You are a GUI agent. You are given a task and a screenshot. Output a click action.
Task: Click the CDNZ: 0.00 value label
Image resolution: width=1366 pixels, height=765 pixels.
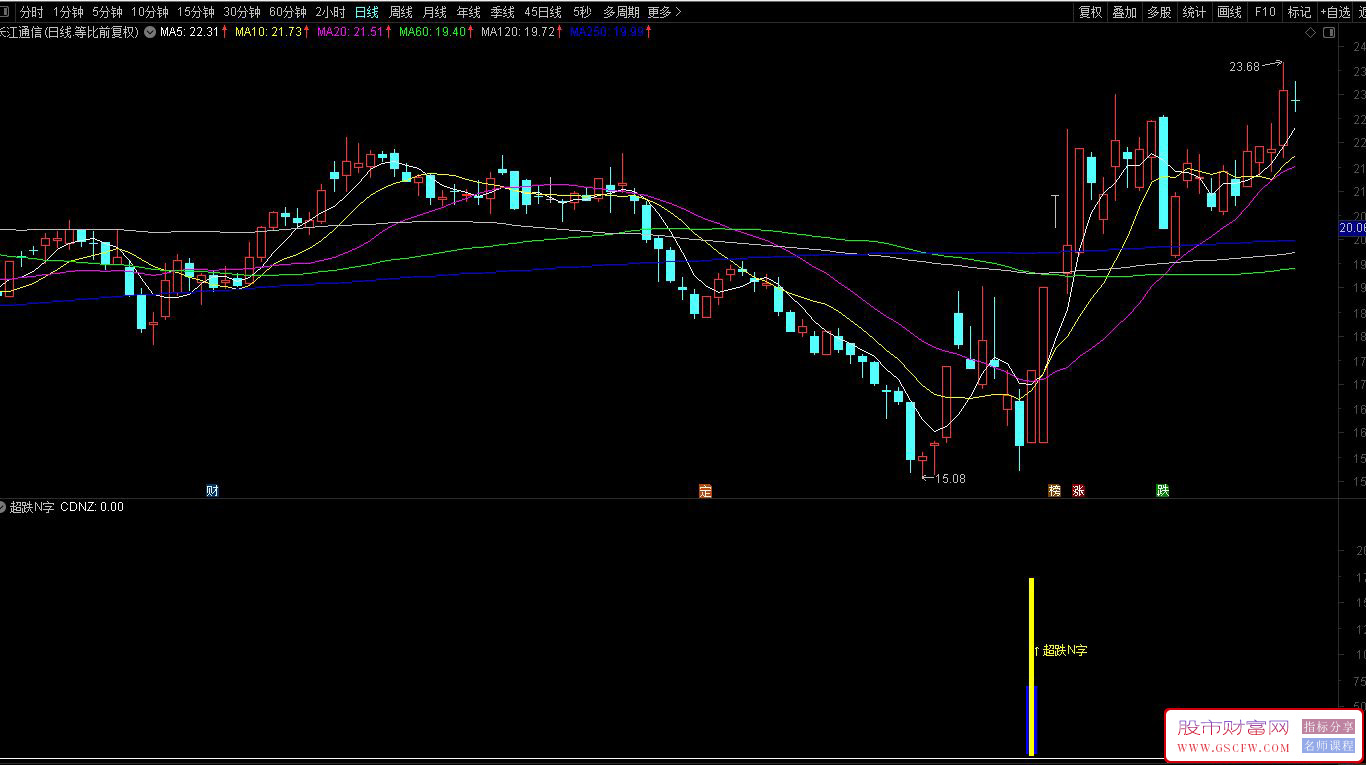pos(92,507)
